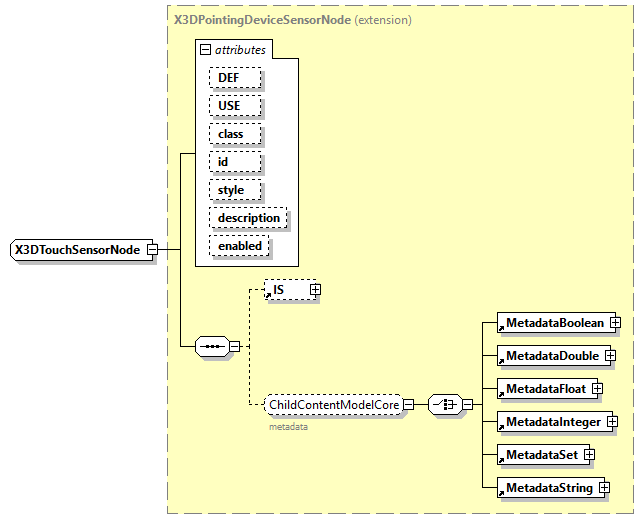Click MetadataSet reference arrow icon
644x521 pixels.
point(501,460)
